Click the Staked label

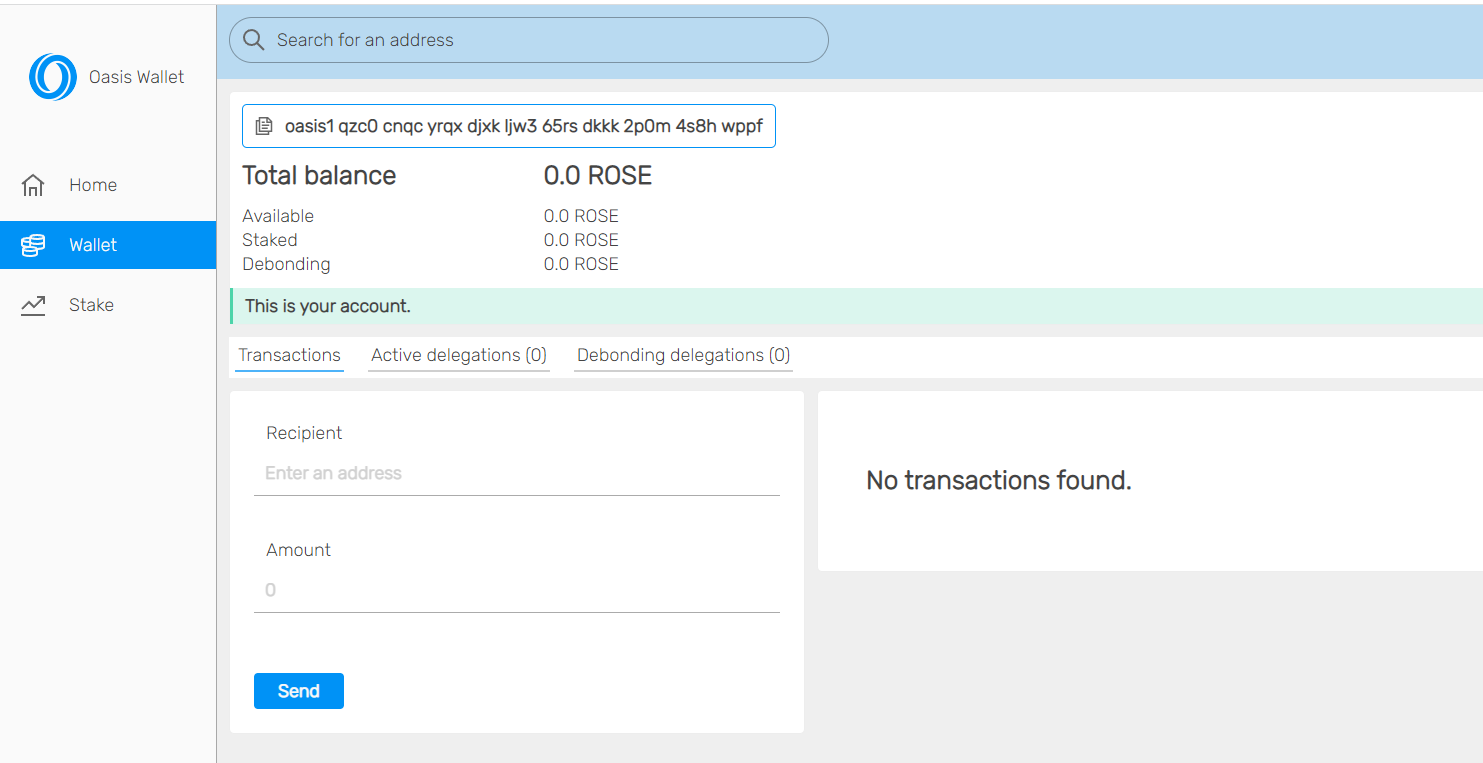270,240
